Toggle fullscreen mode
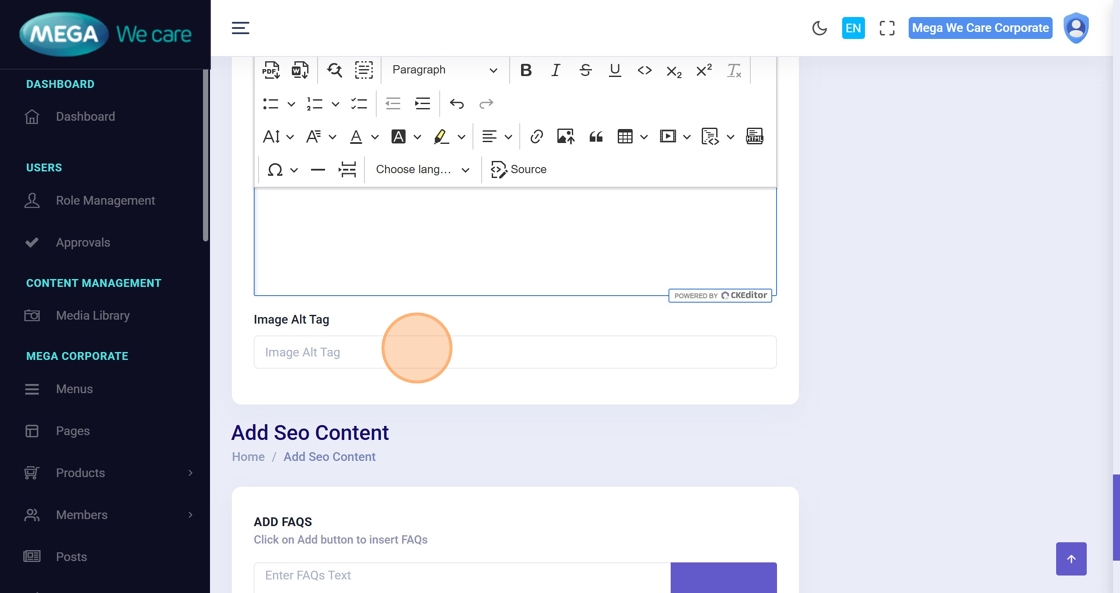Screen dimensions: 1120x593 [887, 28]
